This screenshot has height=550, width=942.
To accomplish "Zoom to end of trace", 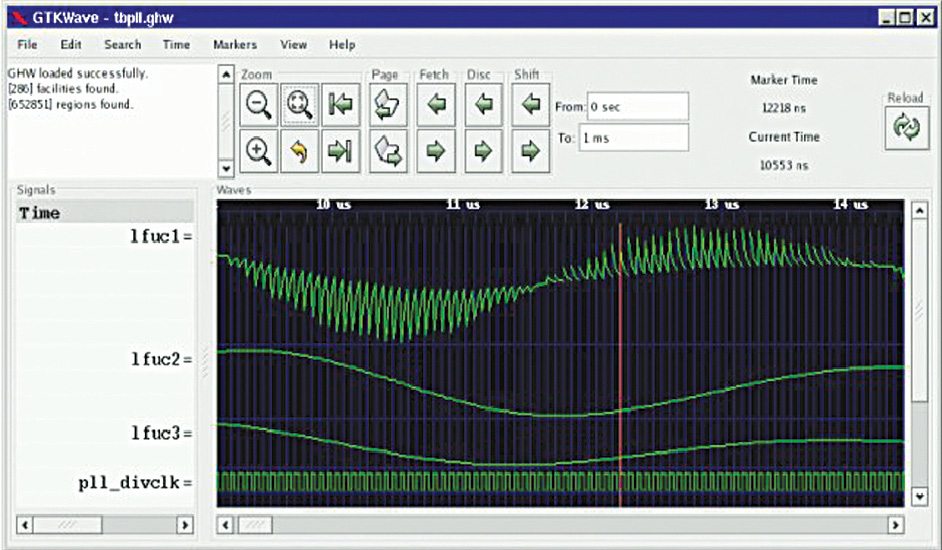I will coord(340,151).
